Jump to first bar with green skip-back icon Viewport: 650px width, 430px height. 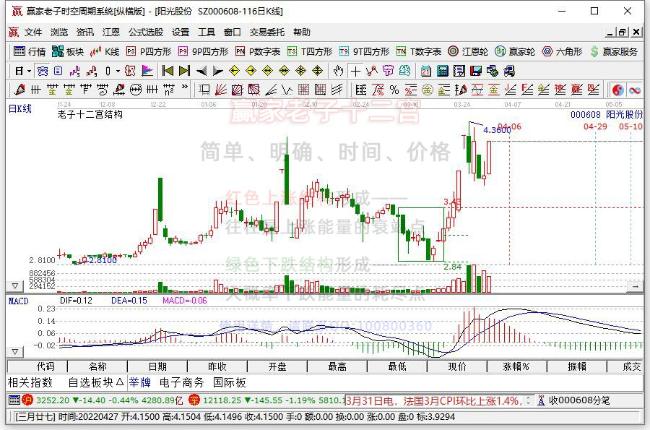pos(167,71)
